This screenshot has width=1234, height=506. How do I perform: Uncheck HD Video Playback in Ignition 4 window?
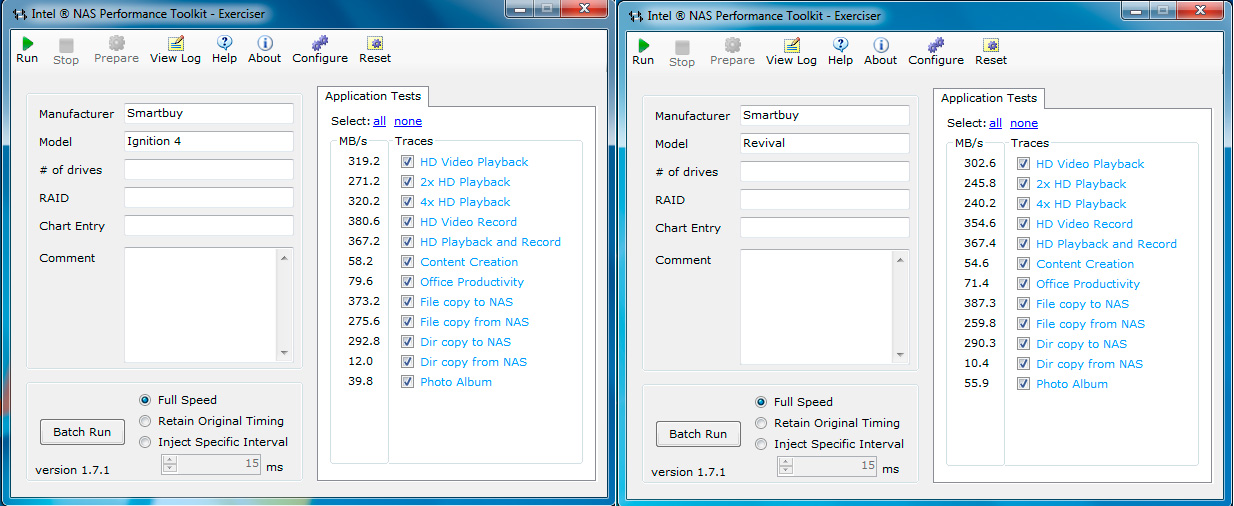pyautogui.click(x=407, y=162)
